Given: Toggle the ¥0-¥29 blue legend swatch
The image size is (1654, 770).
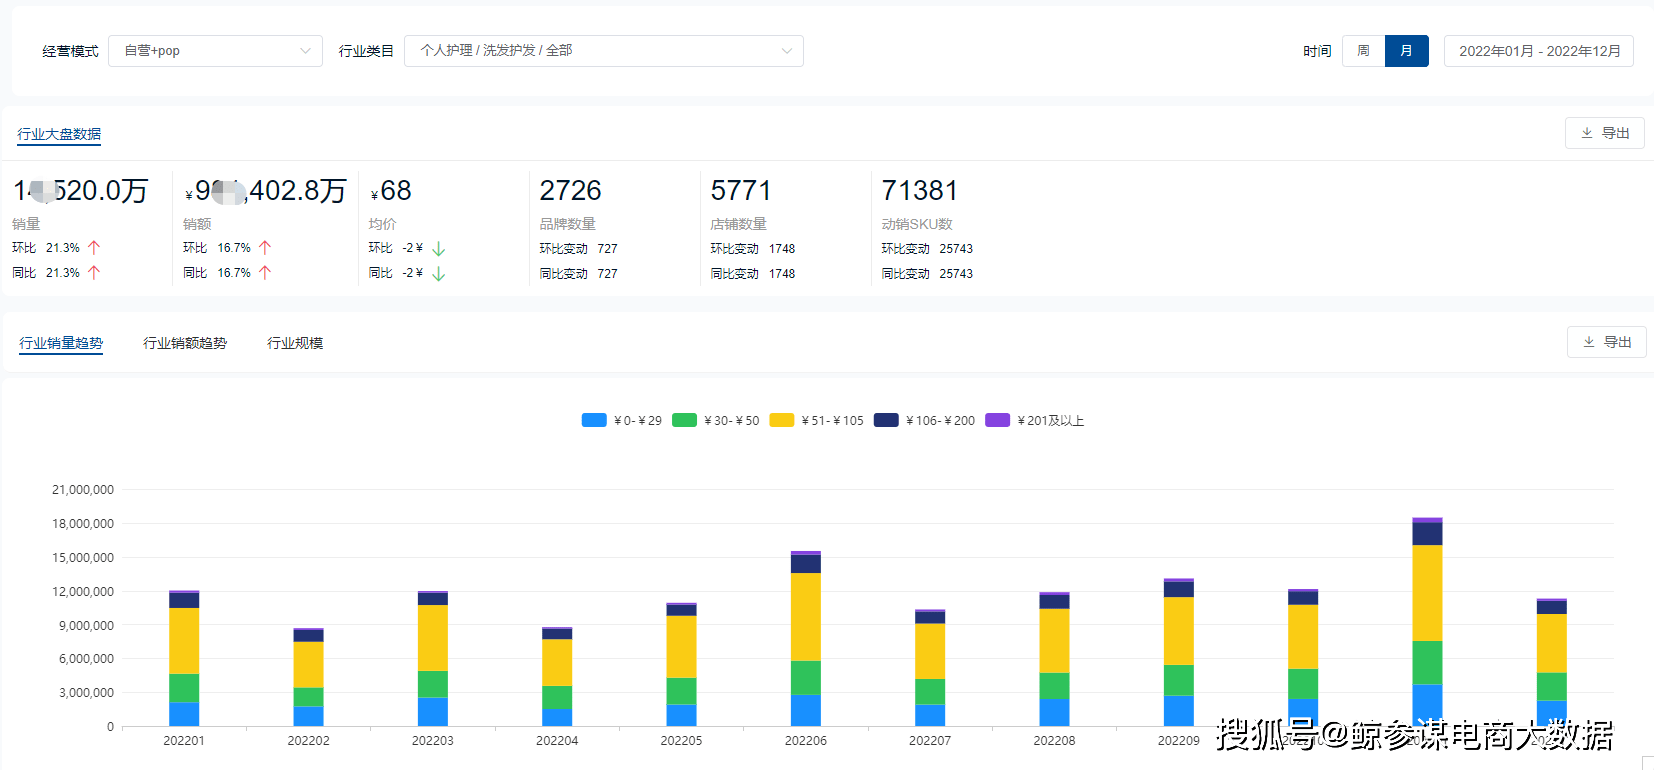Looking at the screenshot, I should tap(594, 420).
